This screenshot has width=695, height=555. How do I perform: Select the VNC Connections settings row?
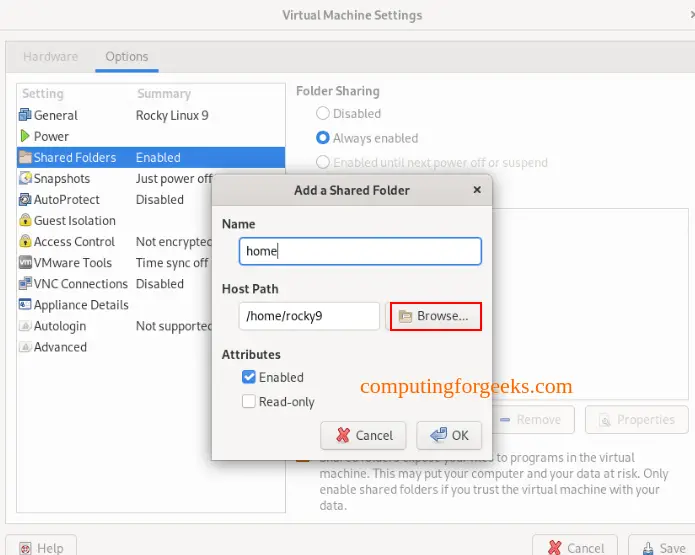pos(114,284)
